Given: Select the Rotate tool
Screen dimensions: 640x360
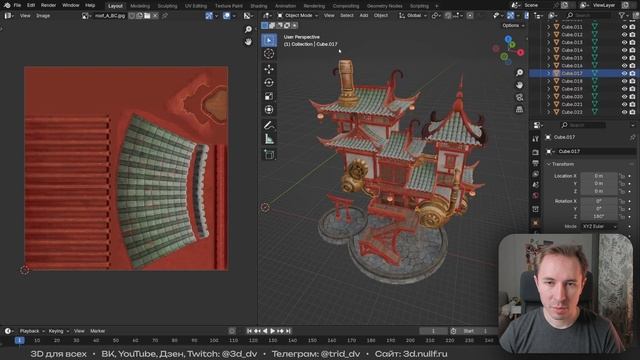Looking at the screenshot, I should (269, 82).
